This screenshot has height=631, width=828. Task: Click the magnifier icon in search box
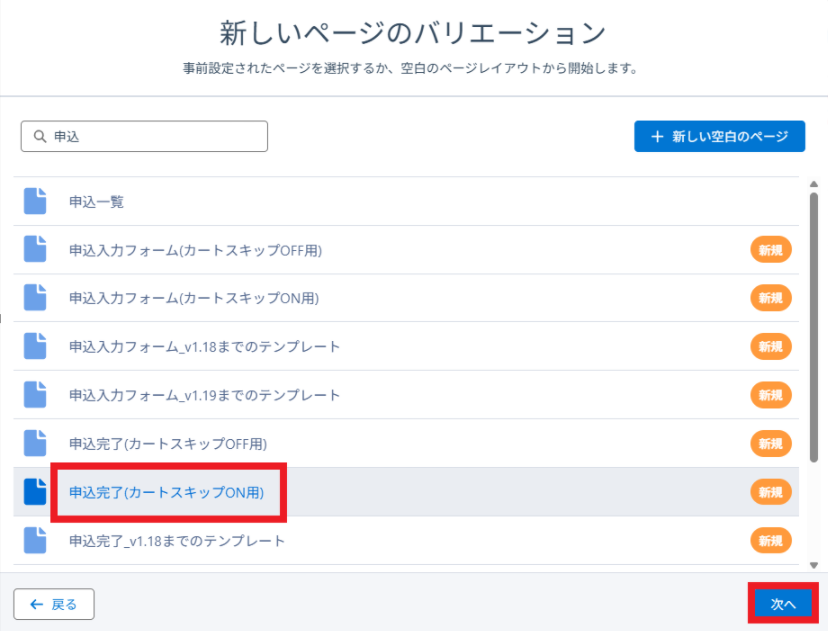coord(39,137)
